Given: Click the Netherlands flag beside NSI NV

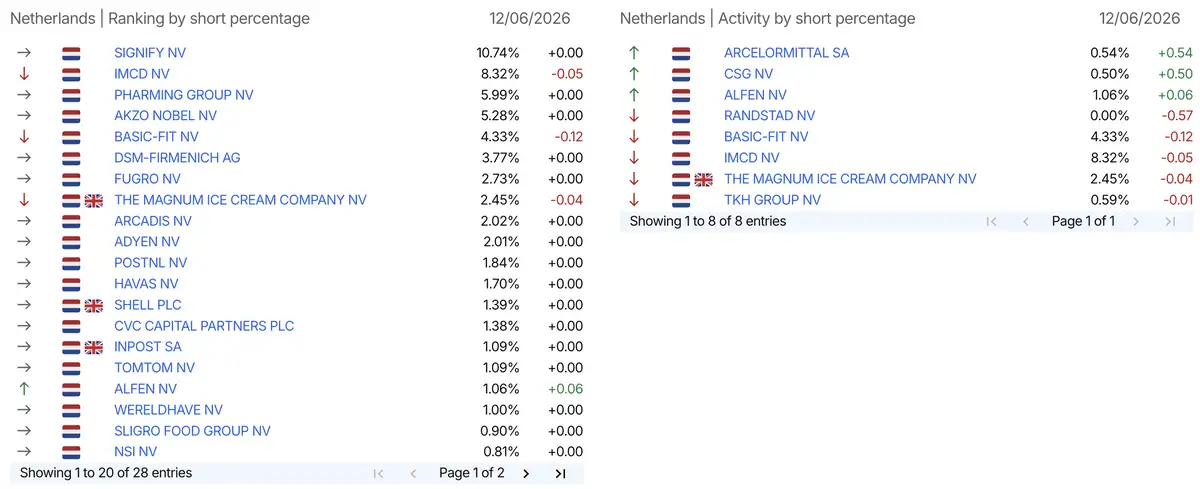Looking at the screenshot, I should 71,452.
